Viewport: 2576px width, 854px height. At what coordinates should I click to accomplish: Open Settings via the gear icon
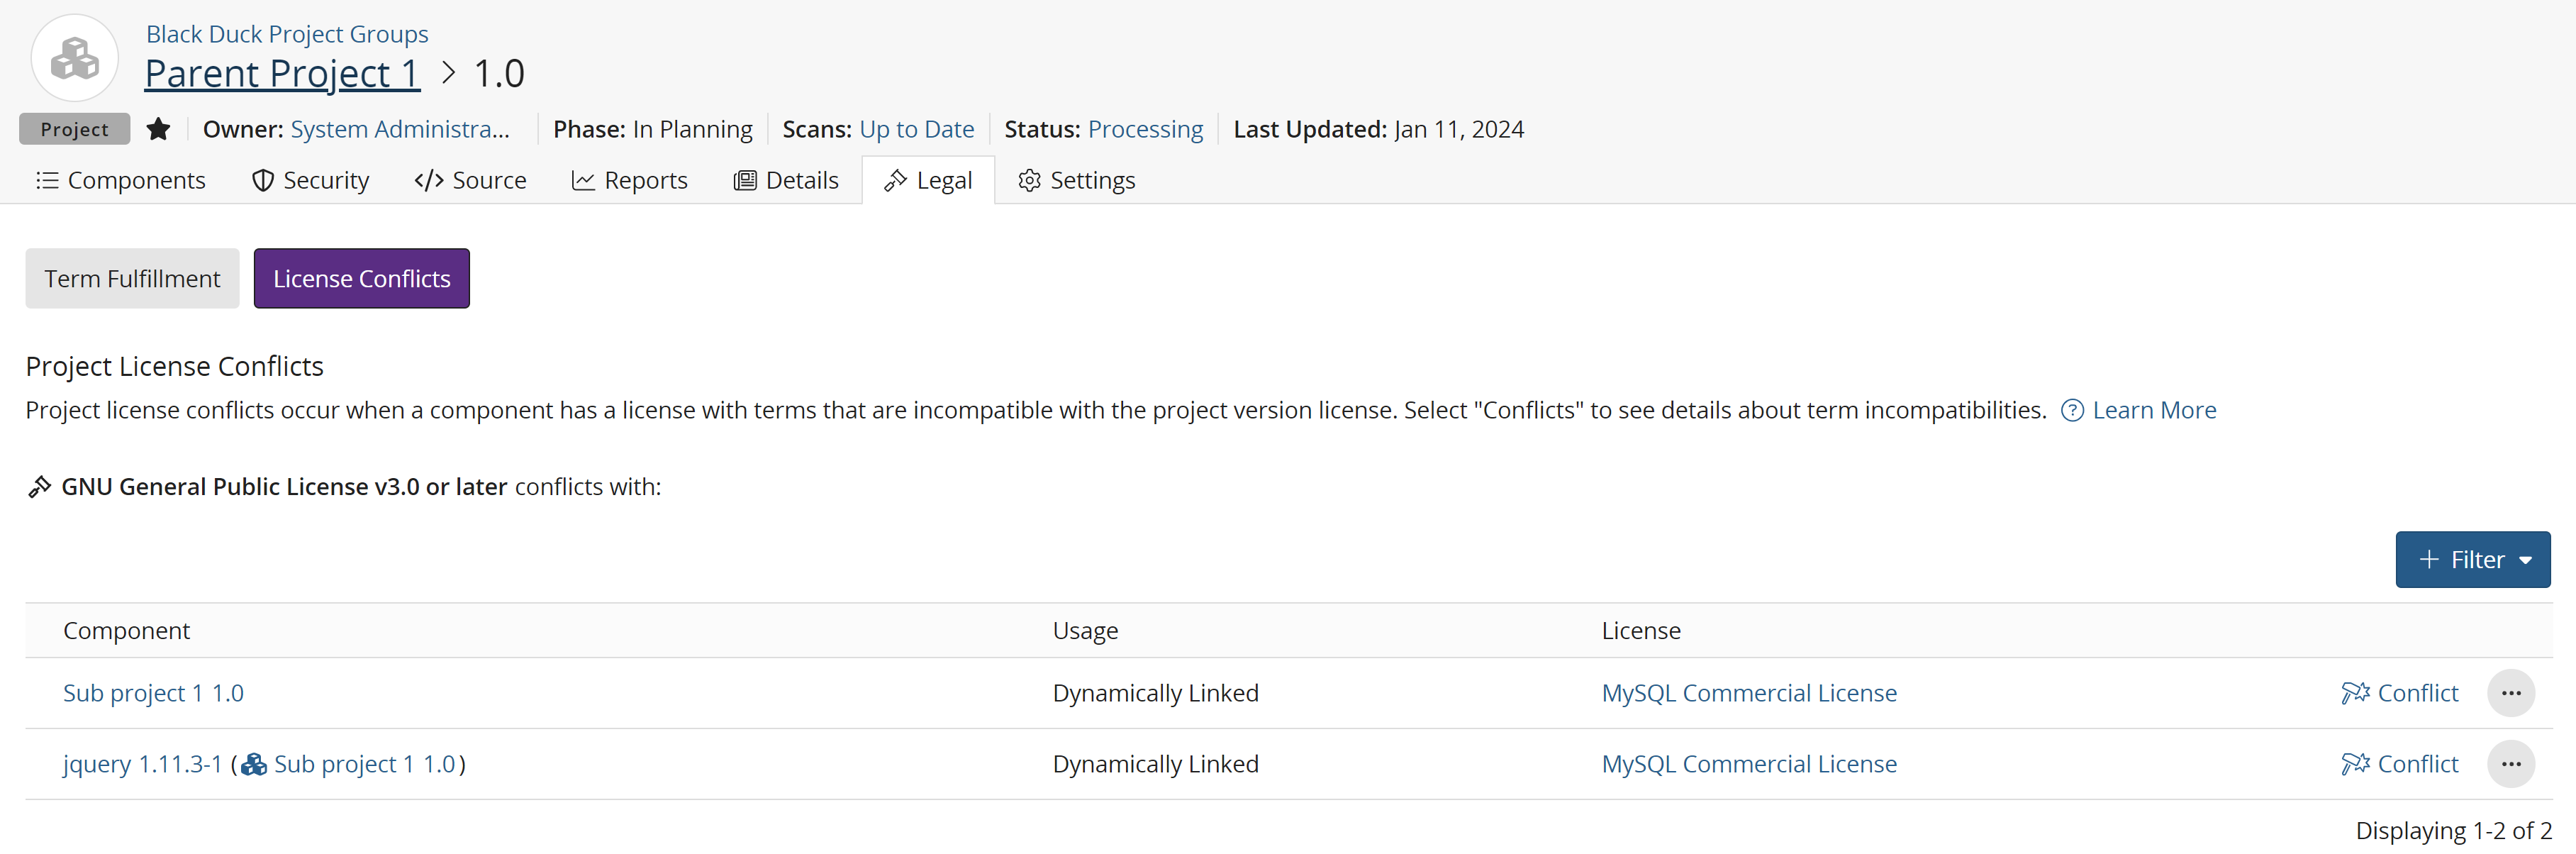point(1029,180)
